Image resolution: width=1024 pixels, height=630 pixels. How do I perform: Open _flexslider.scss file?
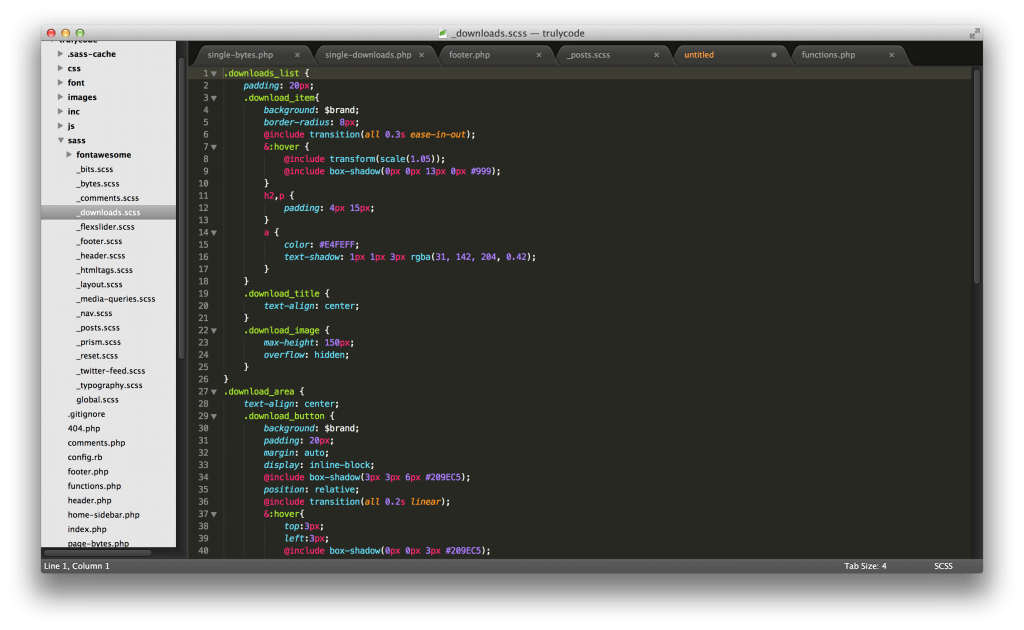(106, 227)
